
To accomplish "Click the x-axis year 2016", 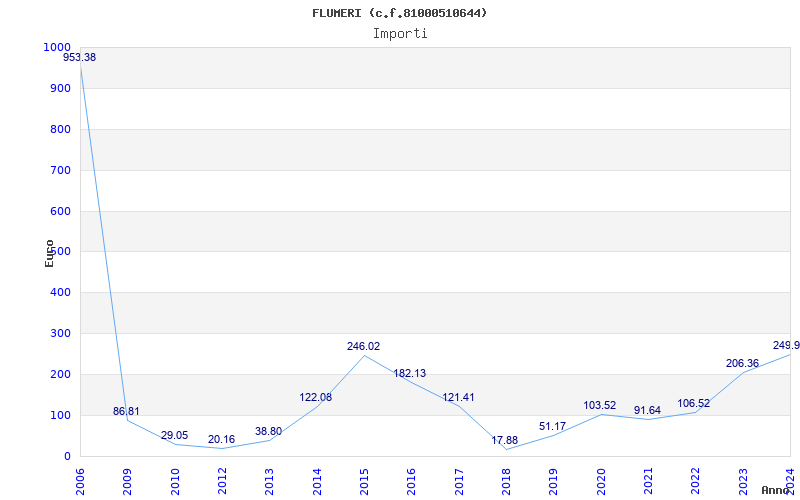I will pos(411,482).
